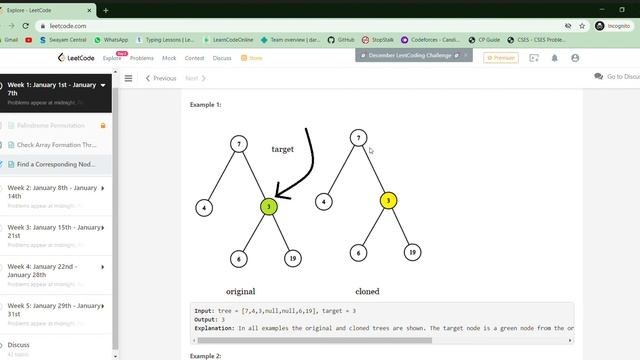Image resolution: width=640 pixels, height=360 pixels.
Task: Reload the page with refresh icon
Action: (x=26, y=26)
